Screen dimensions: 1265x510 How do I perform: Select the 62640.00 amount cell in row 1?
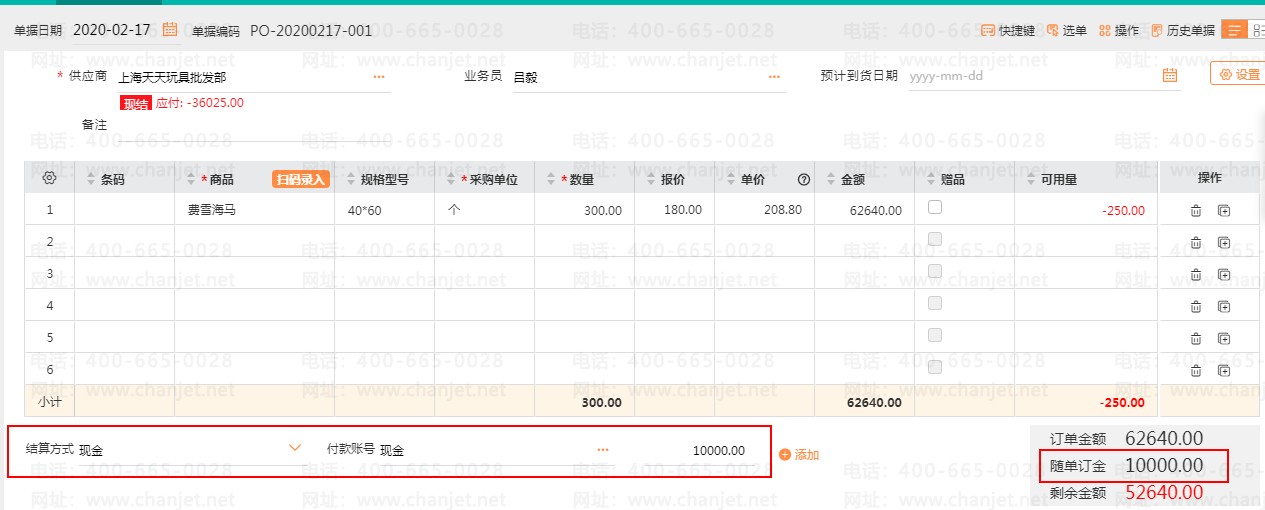(864, 210)
